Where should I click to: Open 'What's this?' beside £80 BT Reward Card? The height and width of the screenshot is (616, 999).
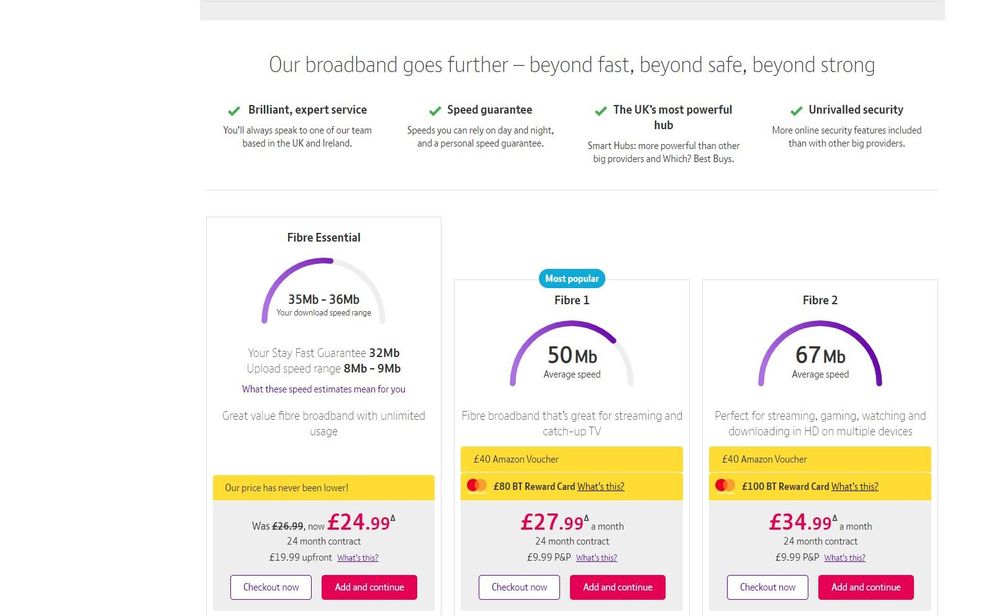pyautogui.click(x=600, y=487)
